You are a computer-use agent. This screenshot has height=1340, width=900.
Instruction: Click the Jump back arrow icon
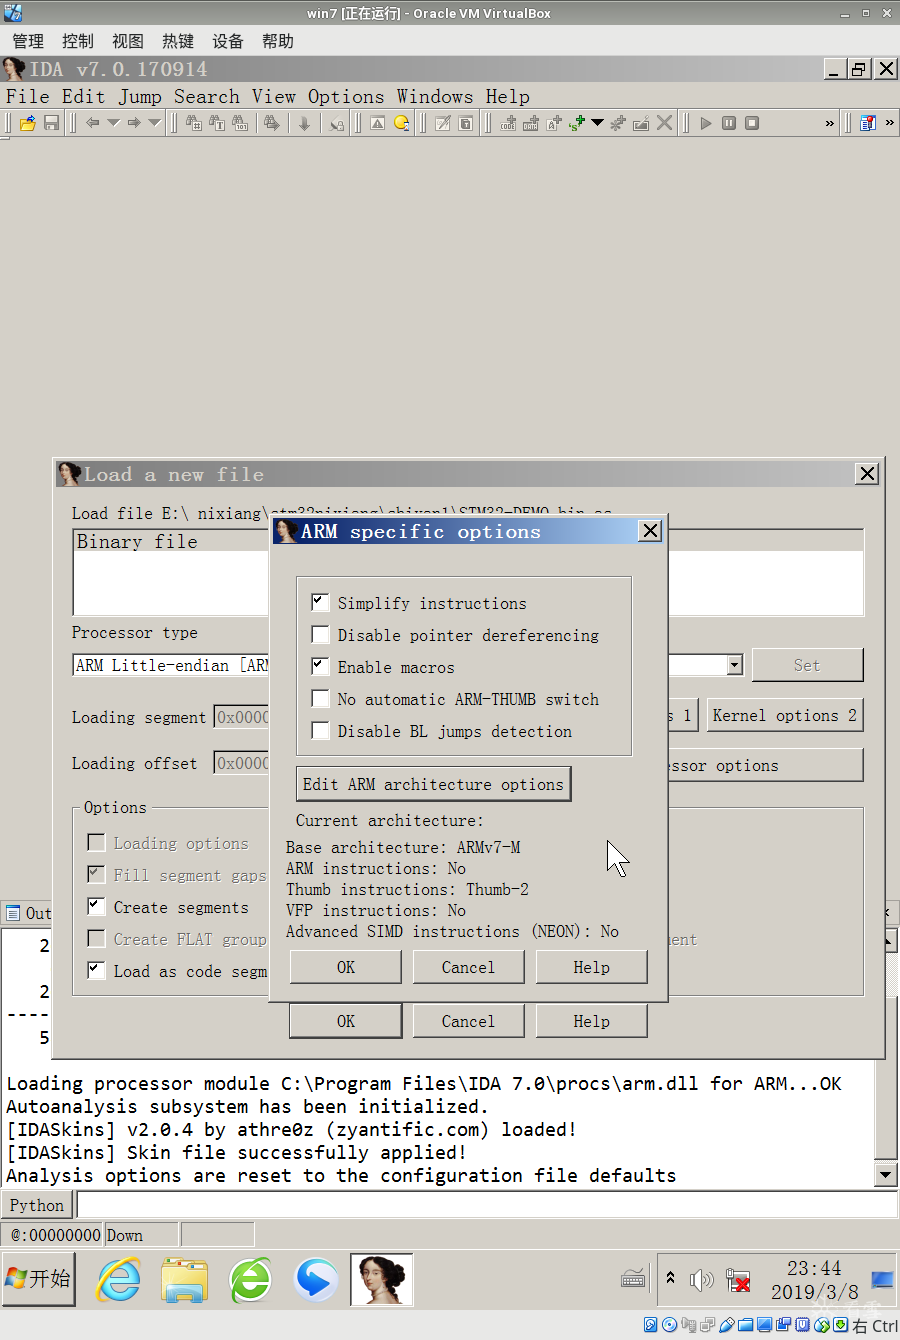(92, 123)
